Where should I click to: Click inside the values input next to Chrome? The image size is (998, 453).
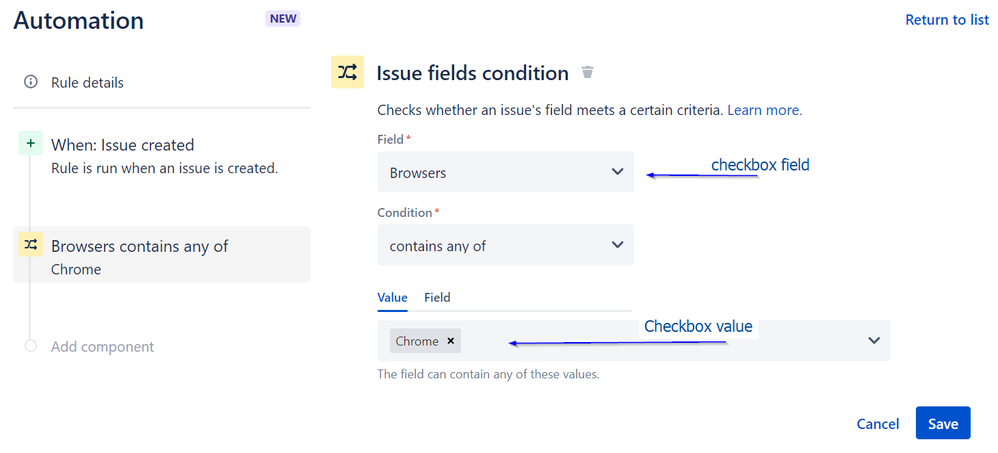click(662, 341)
